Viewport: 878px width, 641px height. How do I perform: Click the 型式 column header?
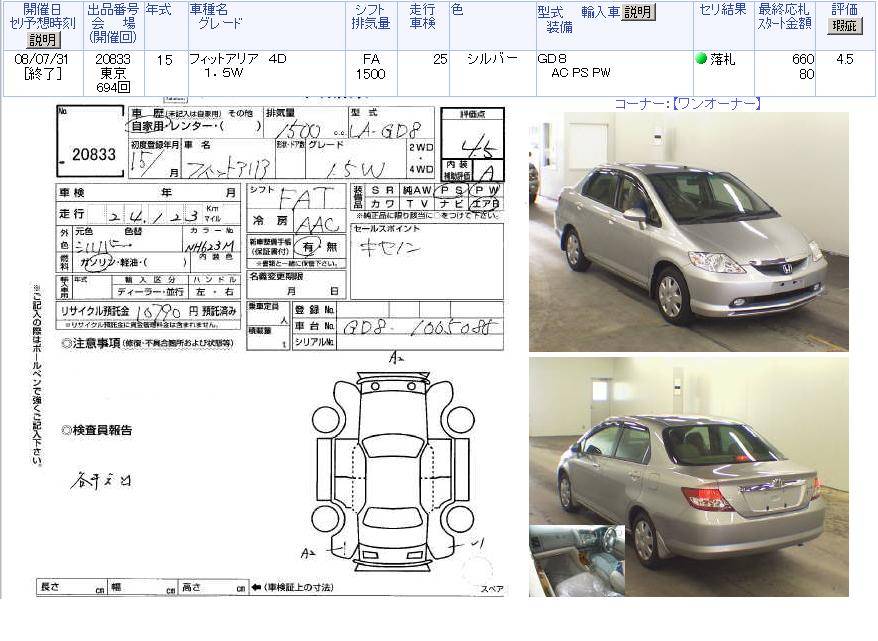[x=550, y=12]
